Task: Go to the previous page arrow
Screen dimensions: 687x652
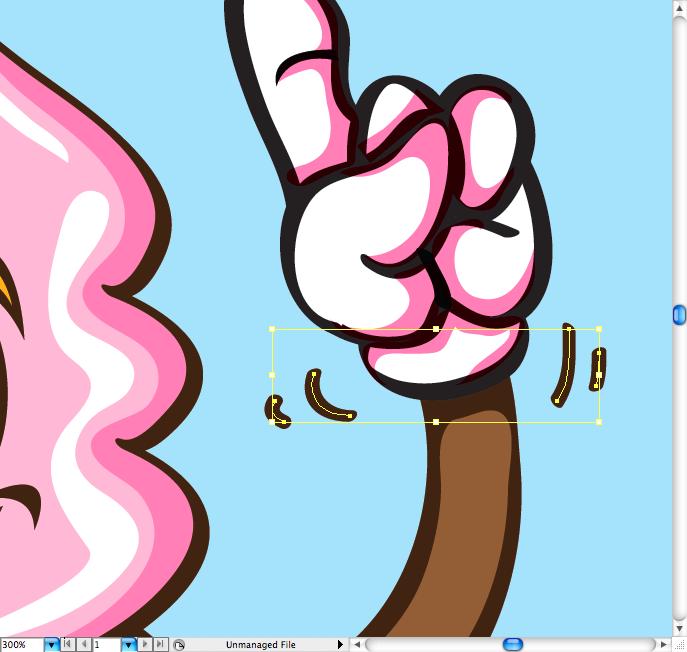Action: click(83, 645)
